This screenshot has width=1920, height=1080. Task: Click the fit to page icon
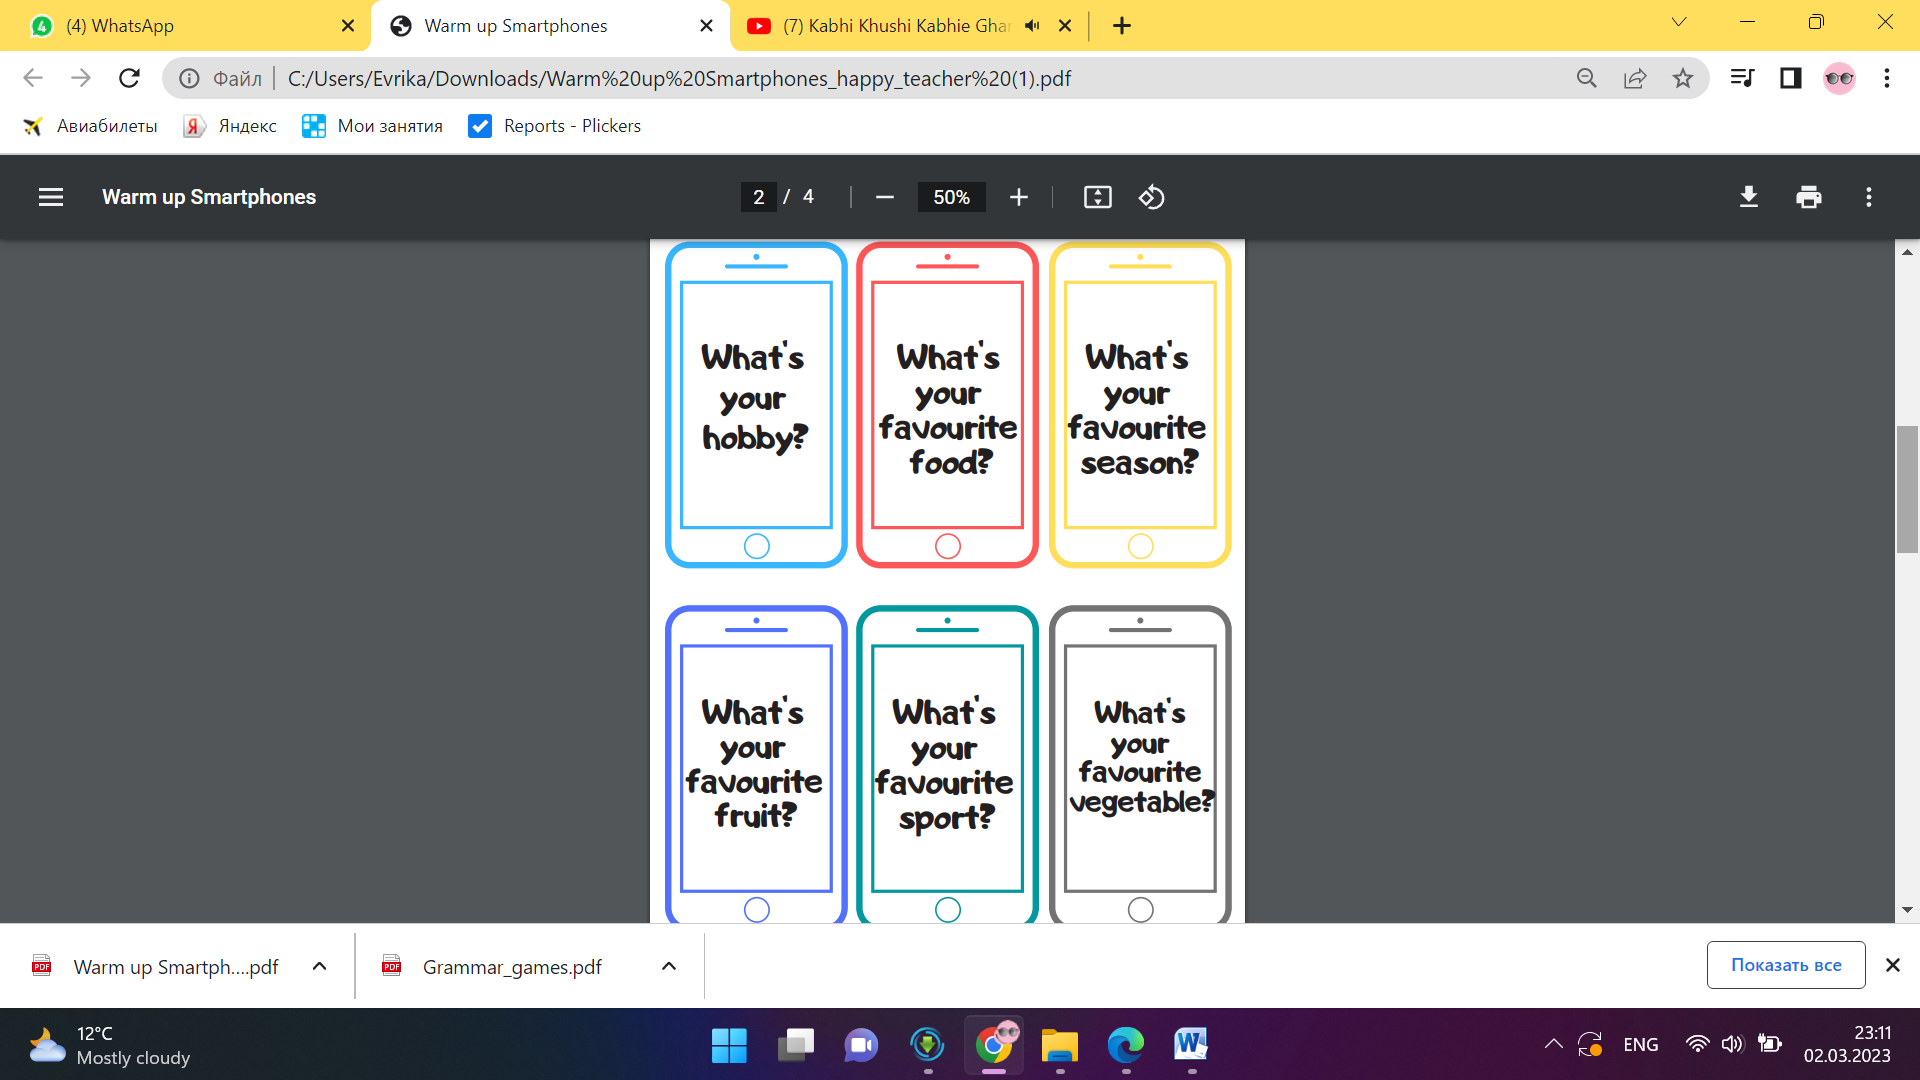(1097, 197)
